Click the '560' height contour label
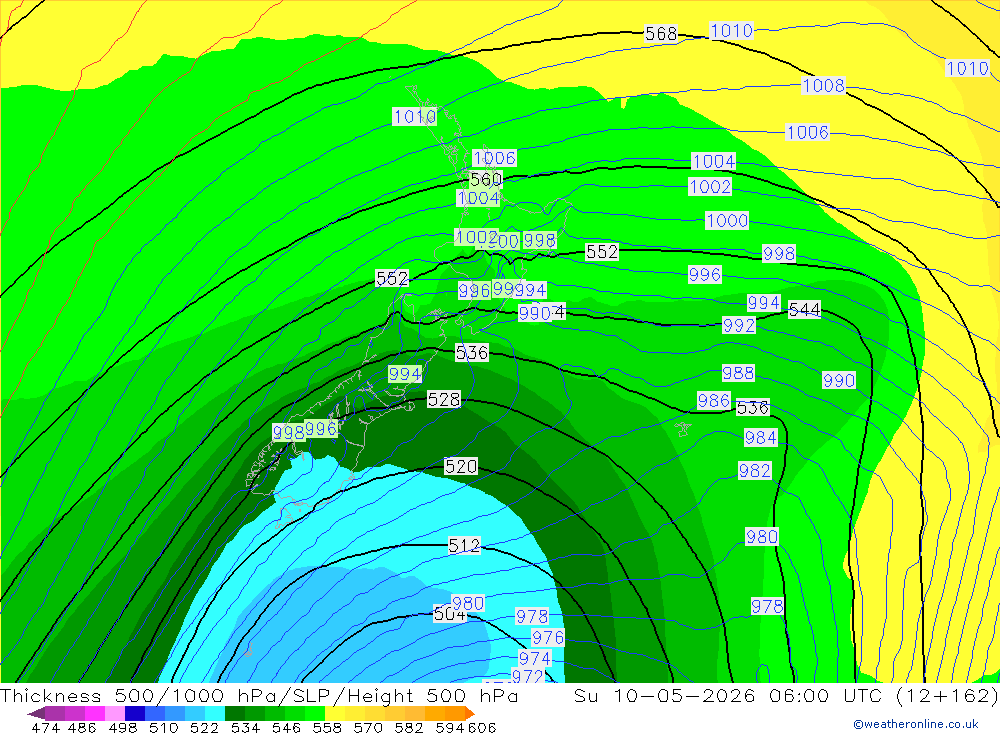The image size is (1000, 733). (x=486, y=179)
